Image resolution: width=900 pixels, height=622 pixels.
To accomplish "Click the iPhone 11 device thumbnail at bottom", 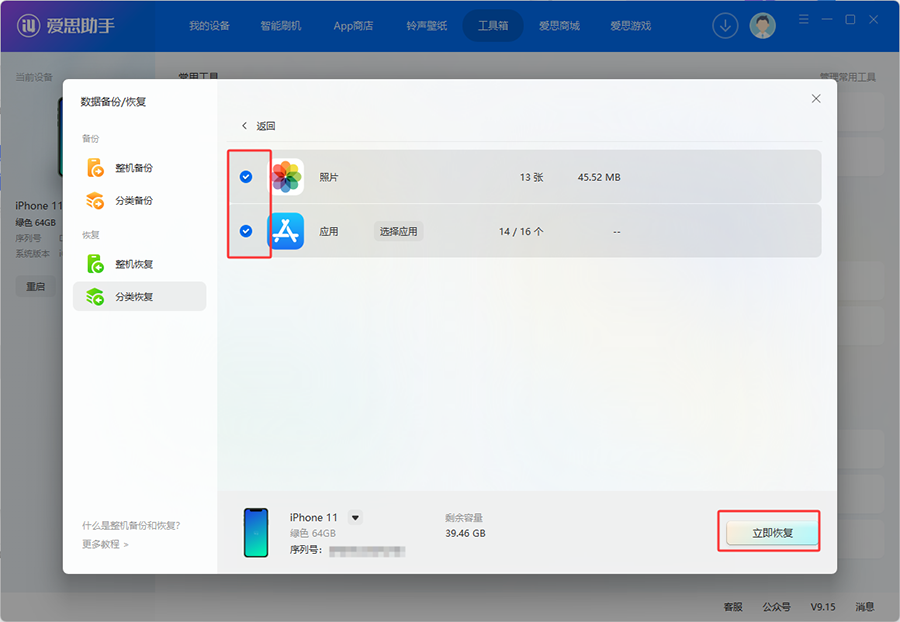I will coord(256,532).
